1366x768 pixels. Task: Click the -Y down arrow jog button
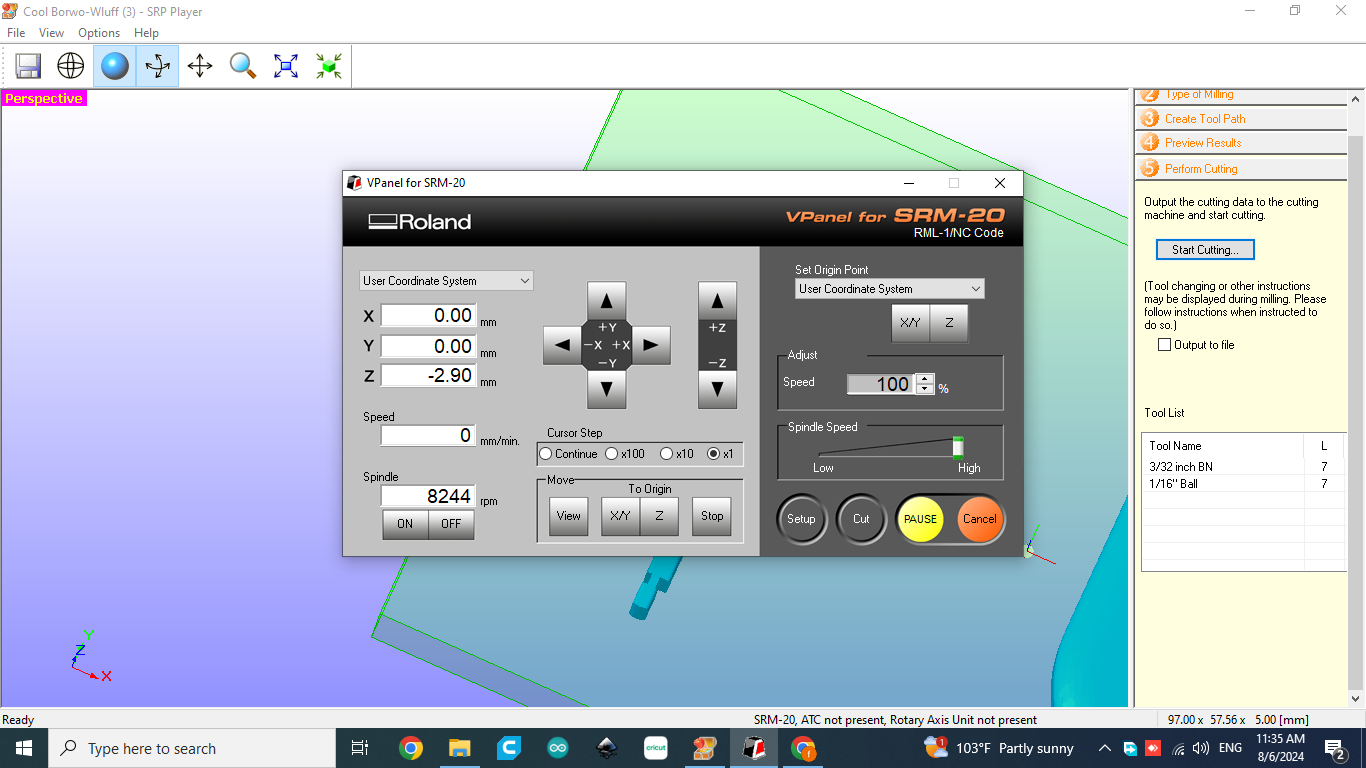[606, 389]
